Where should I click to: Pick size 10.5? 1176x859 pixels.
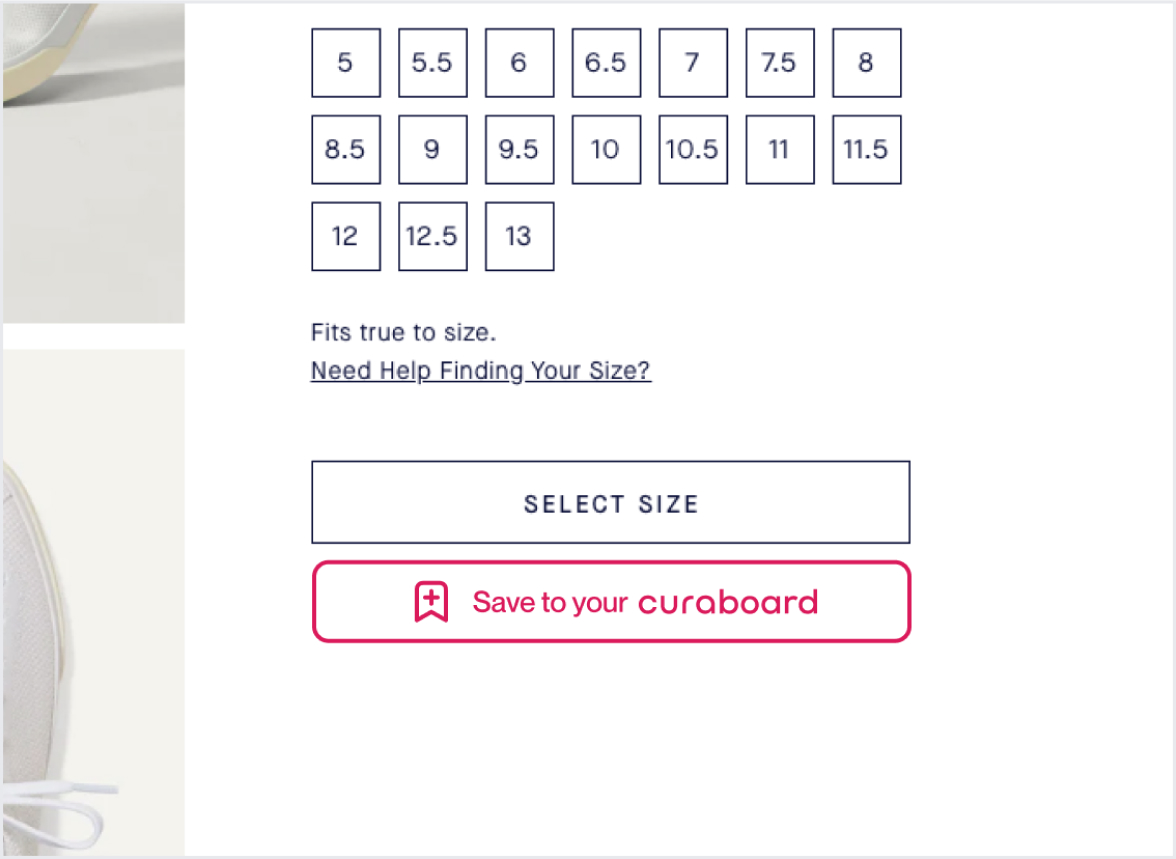[x=693, y=149]
